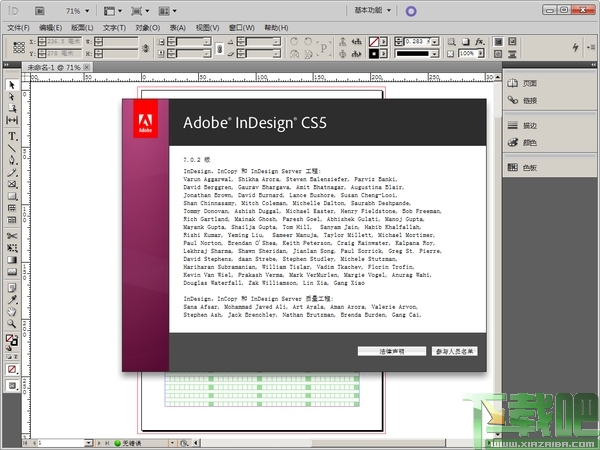Open the Stroke panel
This screenshot has height=450, width=600.
[522, 125]
